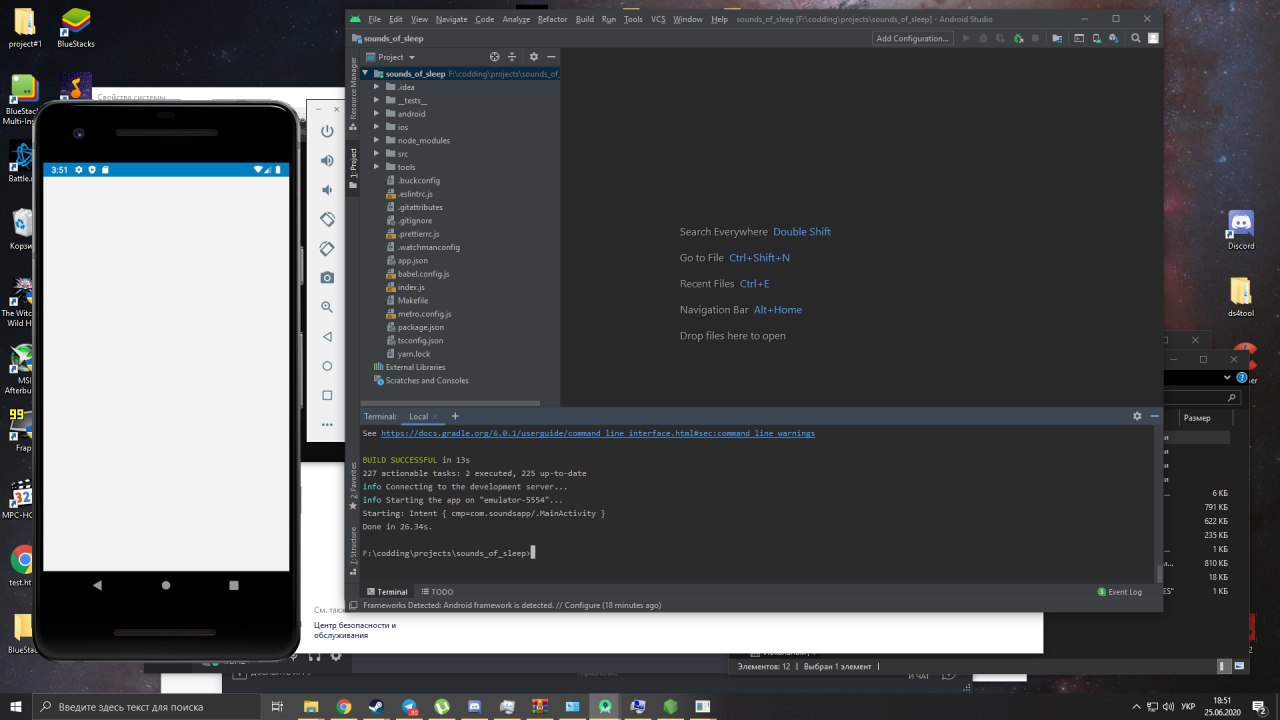Rotate the emulator left
This screenshot has height=720, width=1280.
tap(327, 219)
